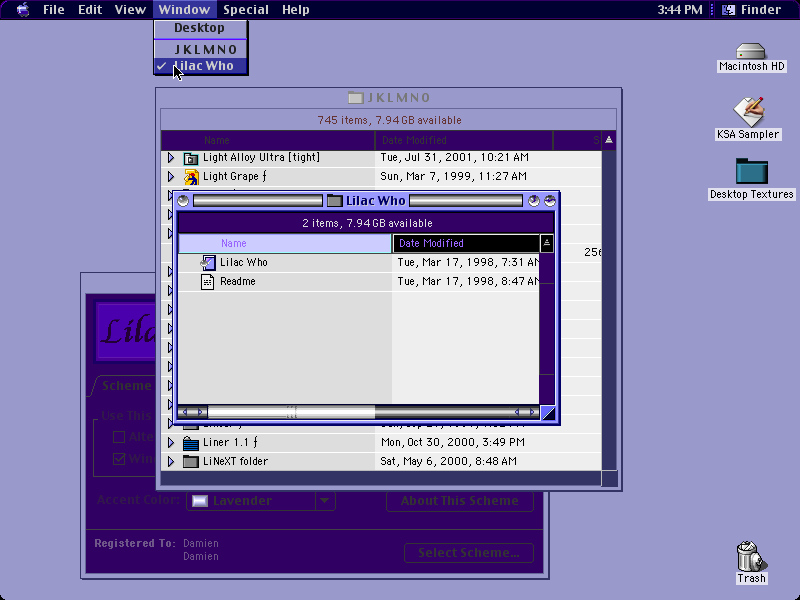Viewport: 800px width, 600px height.
Task: Click the 745 items, 7.94 GB available text
Action: [x=389, y=120]
